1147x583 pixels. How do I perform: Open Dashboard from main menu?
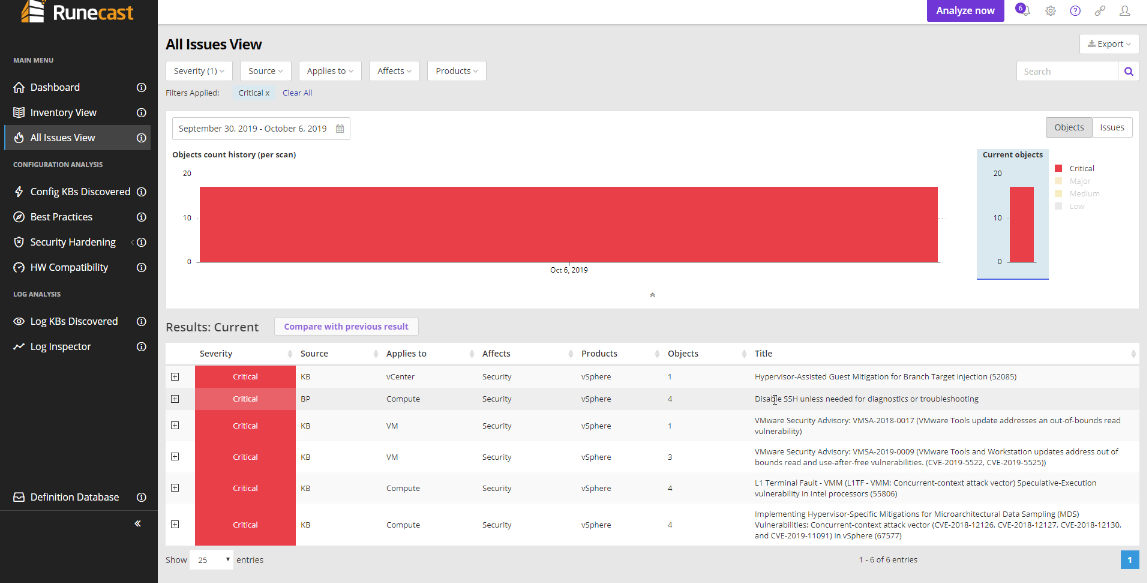click(x=55, y=87)
